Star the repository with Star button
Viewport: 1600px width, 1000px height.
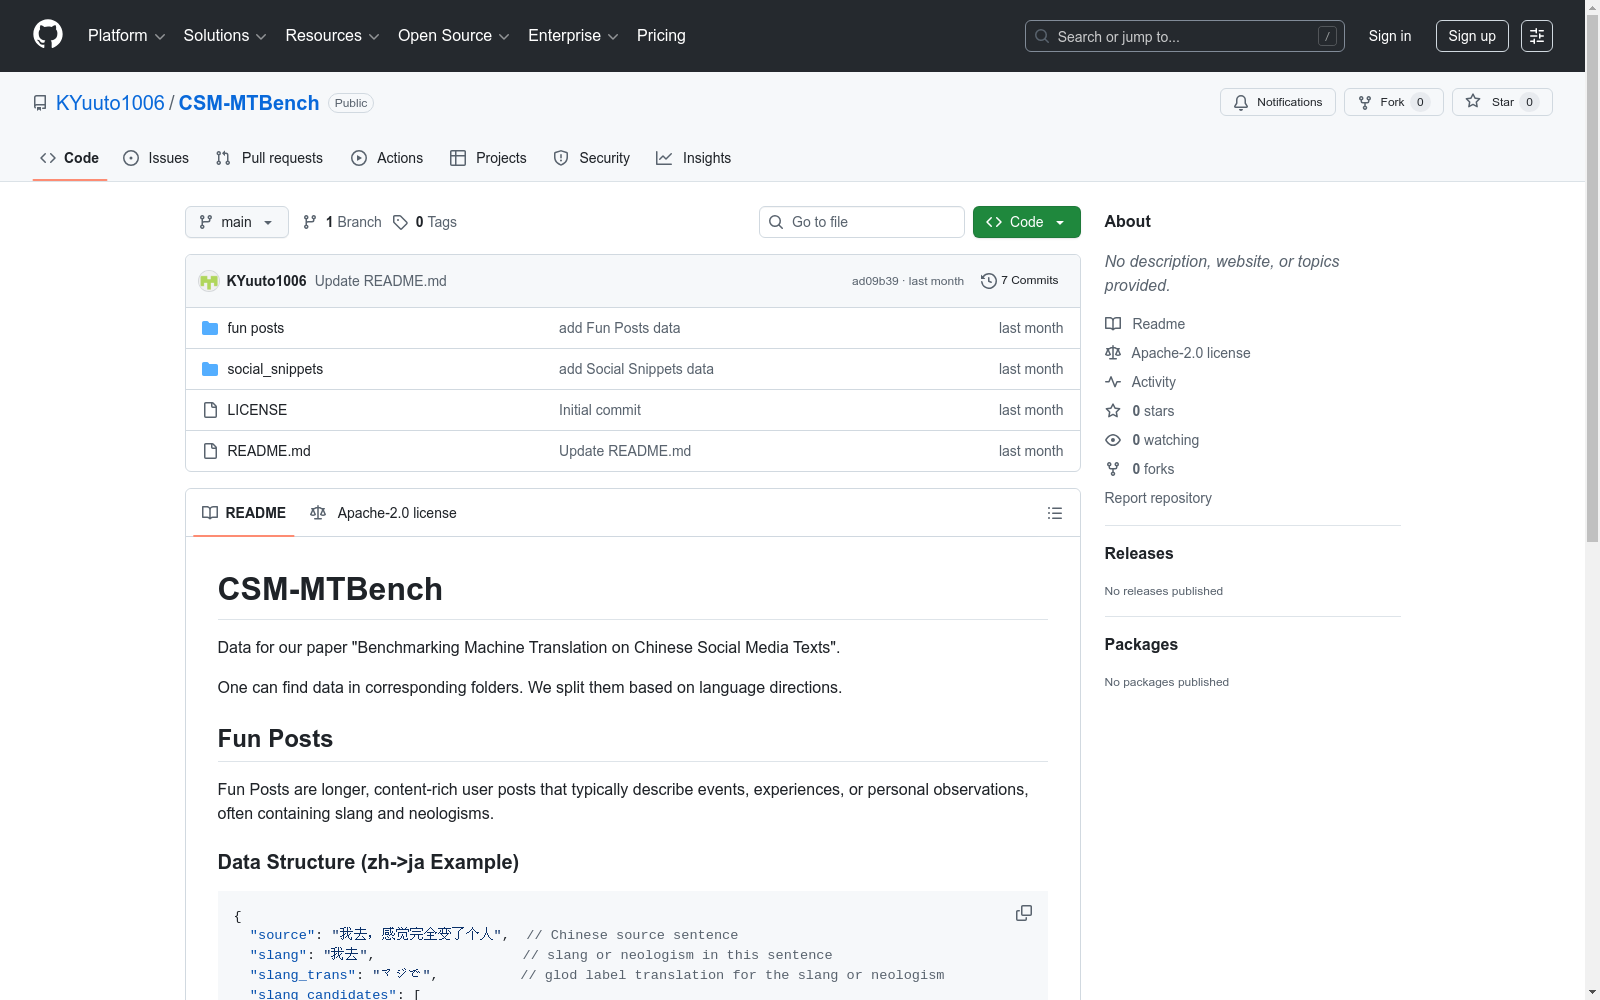point(1502,102)
